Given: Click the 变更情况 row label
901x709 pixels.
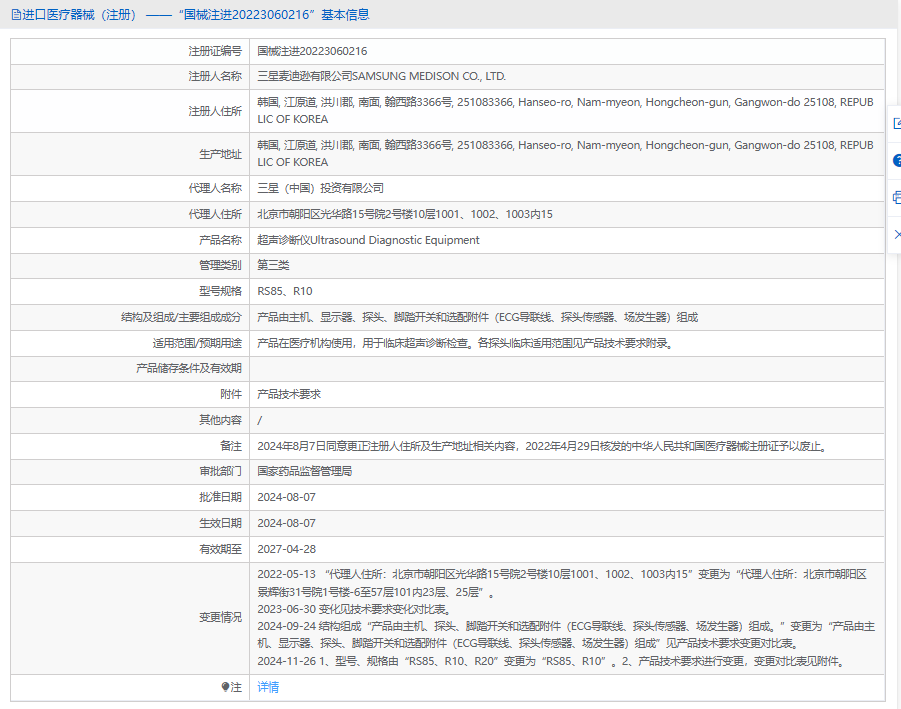Looking at the screenshot, I should click(220, 618).
